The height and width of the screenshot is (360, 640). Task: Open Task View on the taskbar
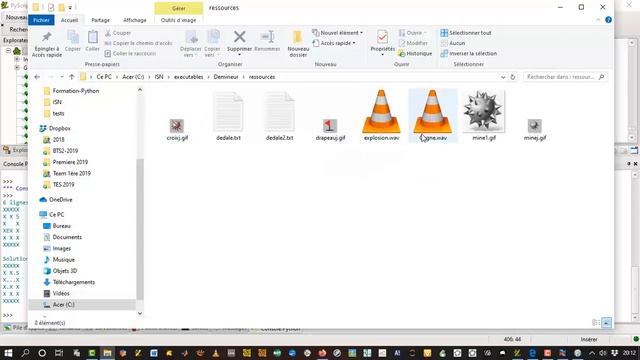click(59, 353)
